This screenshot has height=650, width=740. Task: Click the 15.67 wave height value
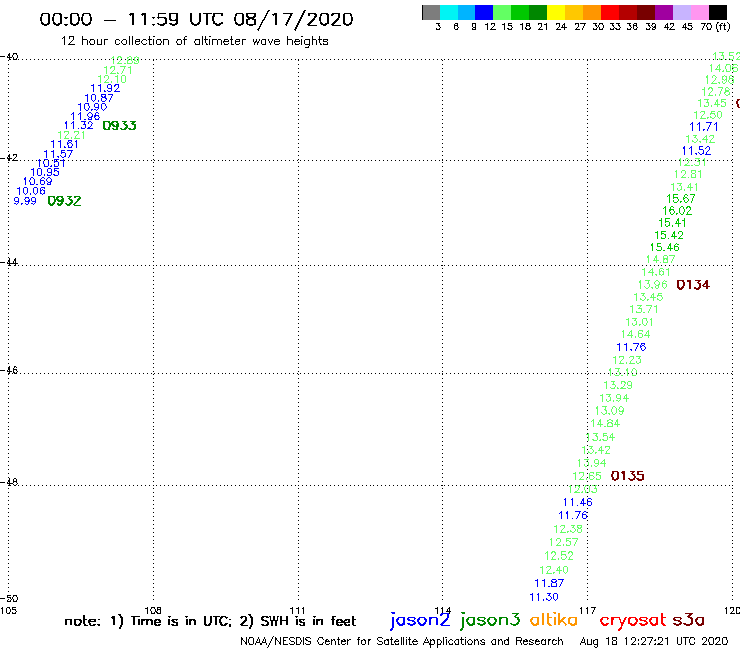pos(681,199)
